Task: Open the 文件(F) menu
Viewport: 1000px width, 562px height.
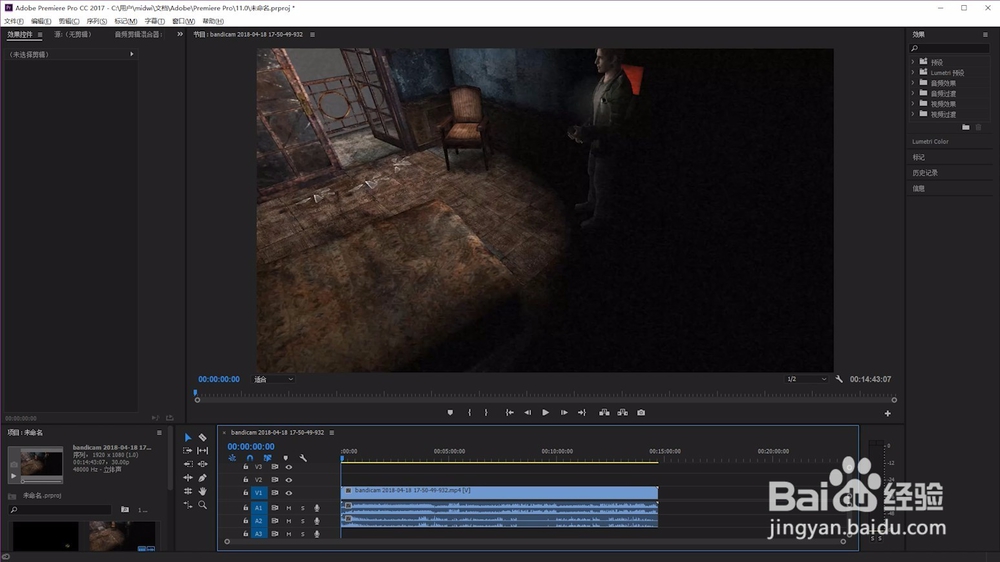Action: click(13, 21)
